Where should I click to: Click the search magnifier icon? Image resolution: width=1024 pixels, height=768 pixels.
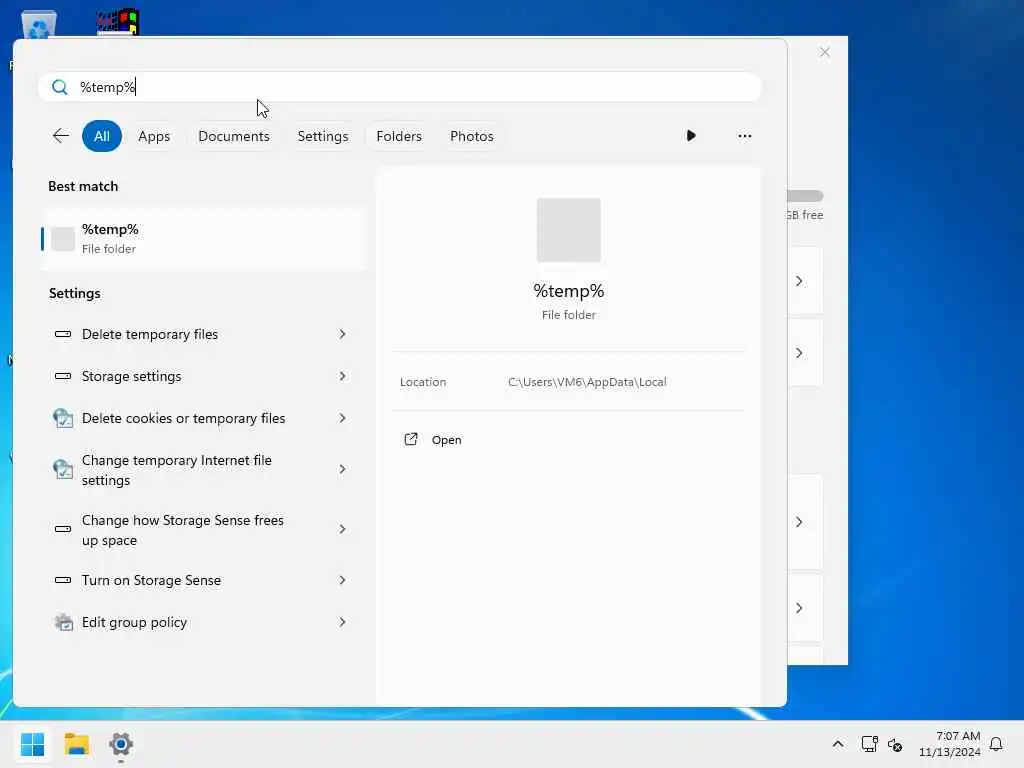coord(59,87)
